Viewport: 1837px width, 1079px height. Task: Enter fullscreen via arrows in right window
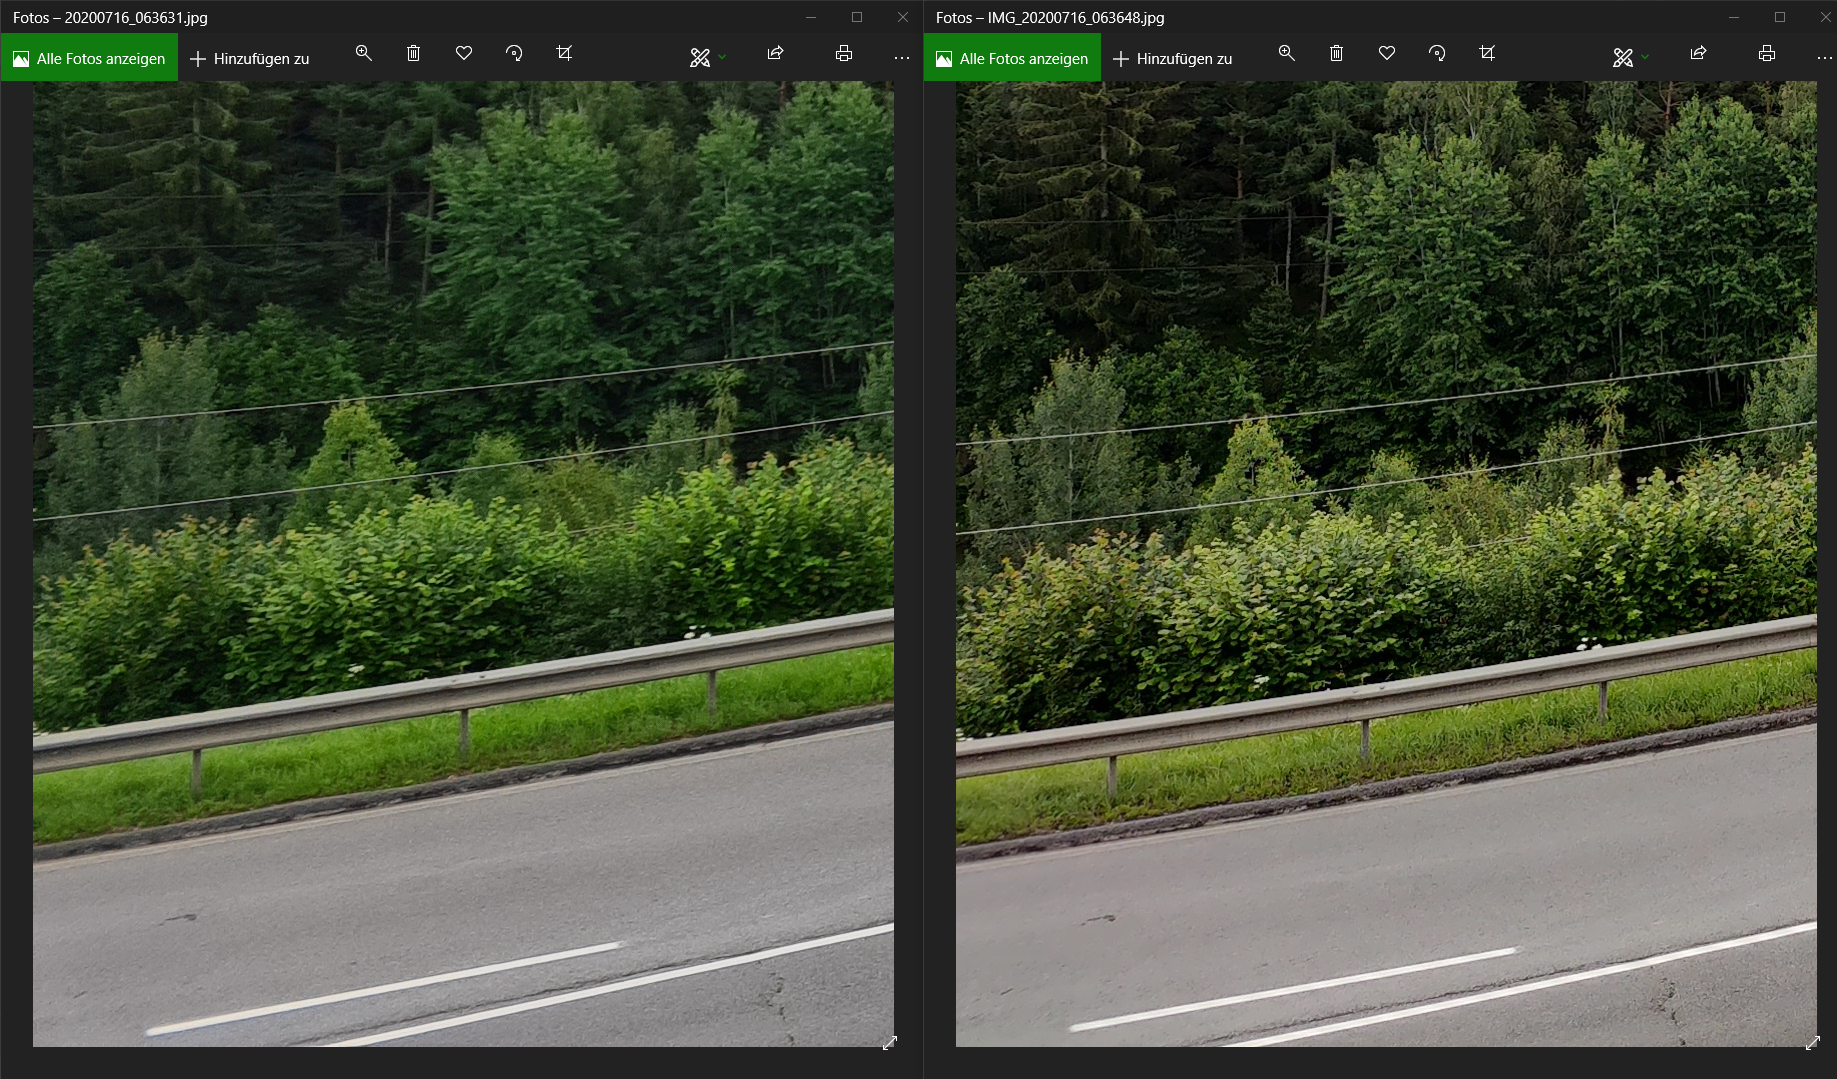tap(1813, 1043)
